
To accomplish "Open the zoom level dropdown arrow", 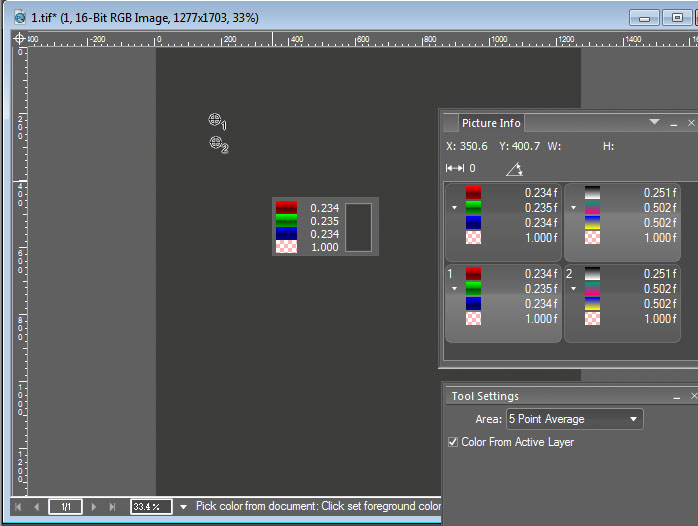I will click(183, 506).
